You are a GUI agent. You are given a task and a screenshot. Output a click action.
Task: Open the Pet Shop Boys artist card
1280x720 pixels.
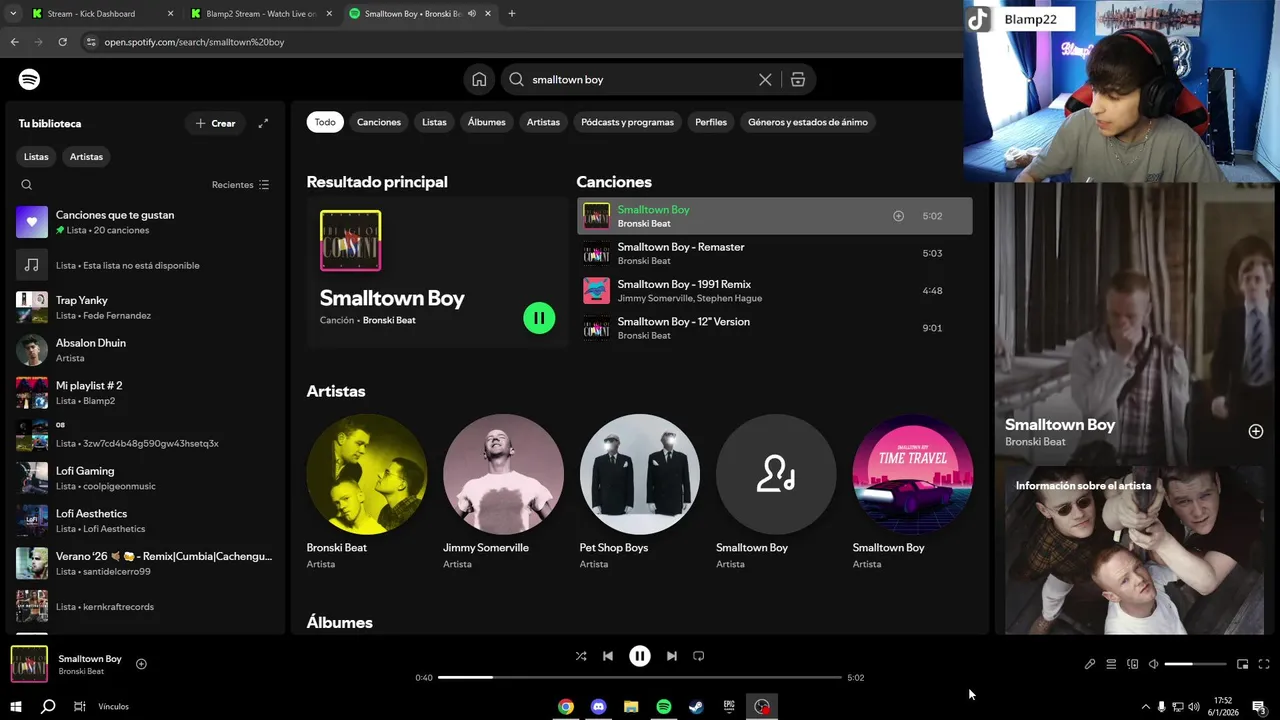click(x=640, y=492)
